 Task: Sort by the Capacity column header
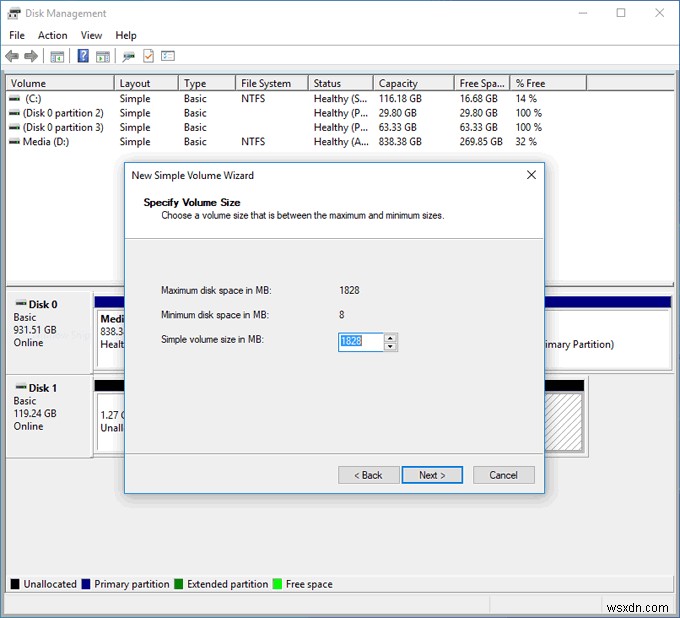[x=414, y=83]
